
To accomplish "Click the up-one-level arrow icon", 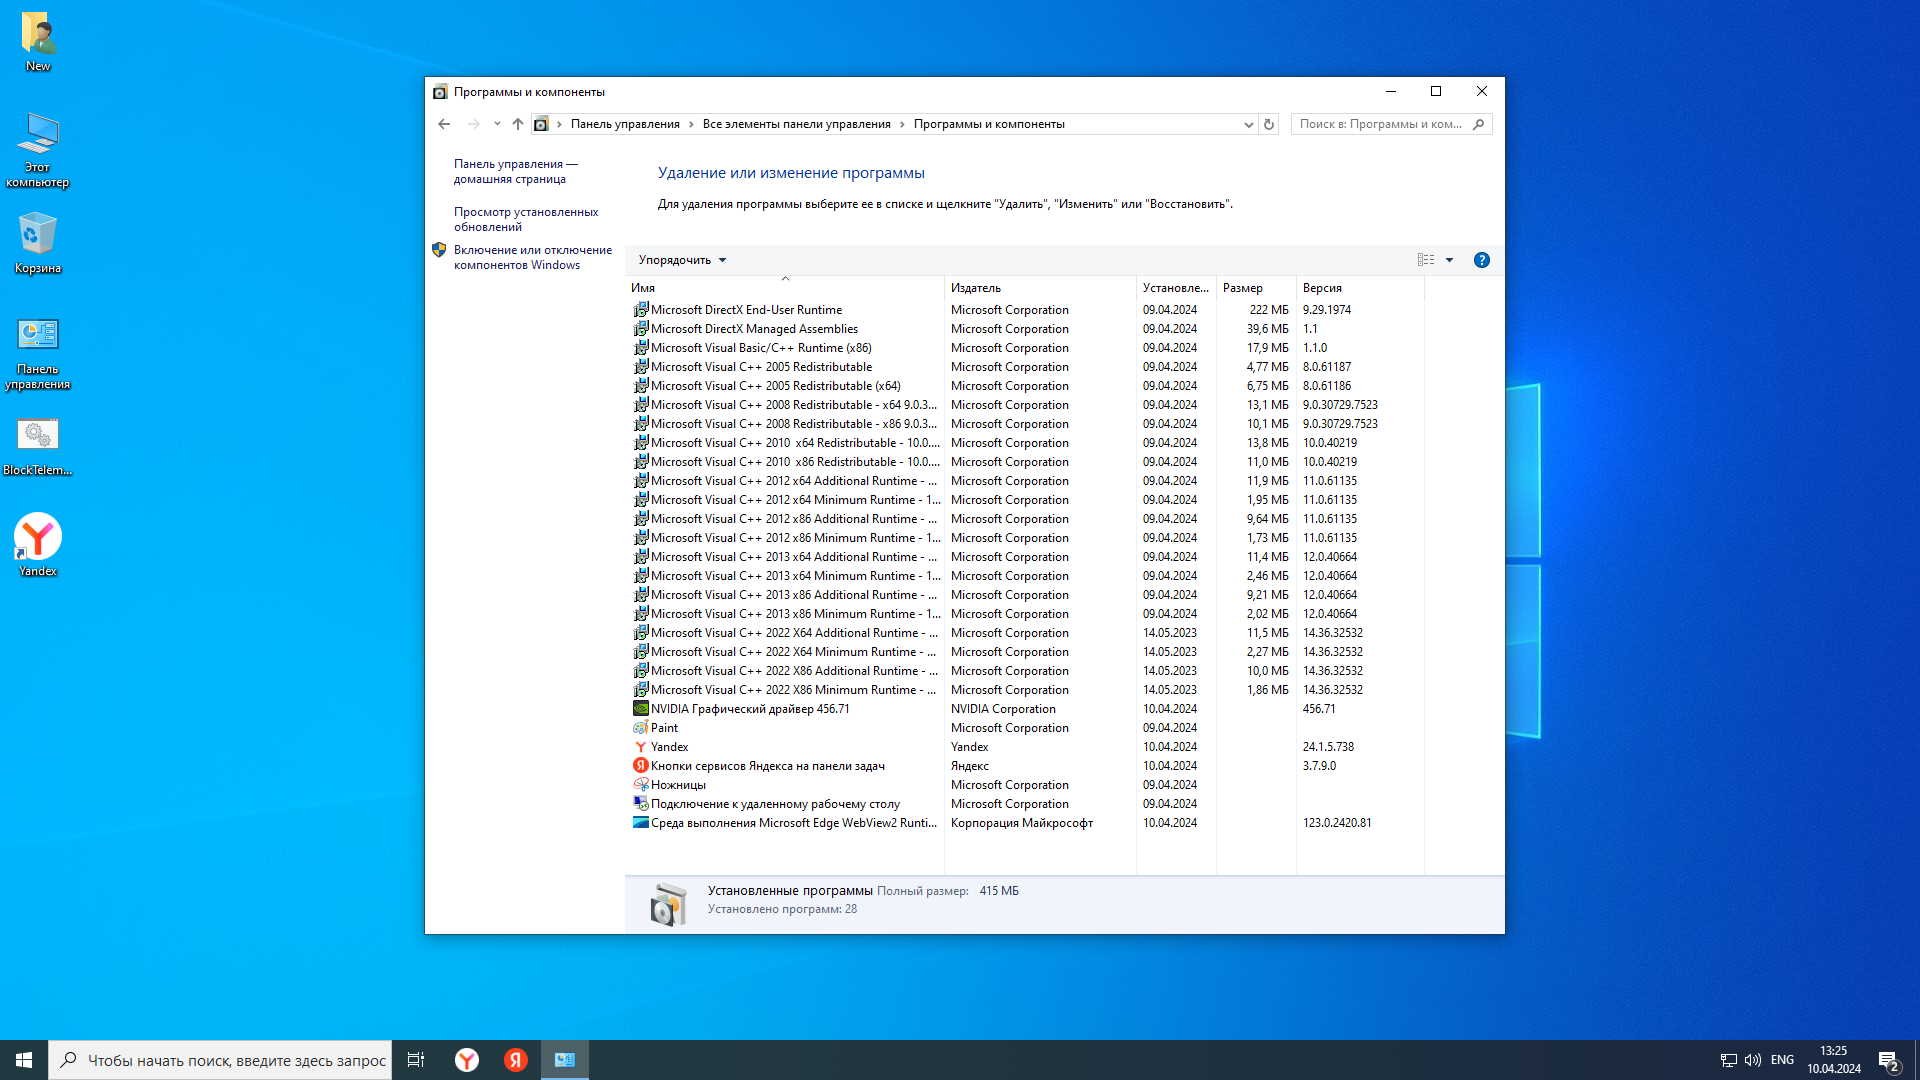I will (x=517, y=124).
